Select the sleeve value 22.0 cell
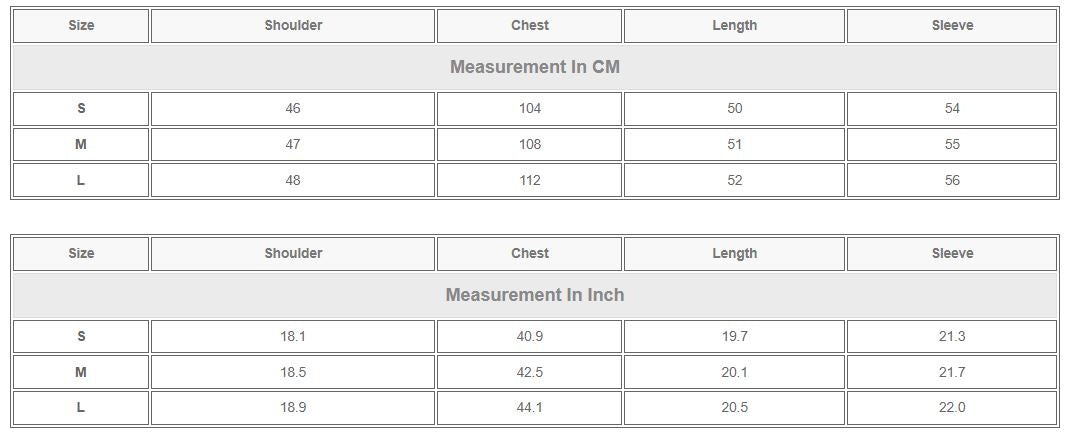The image size is (1071, 439). pos(952,408)
